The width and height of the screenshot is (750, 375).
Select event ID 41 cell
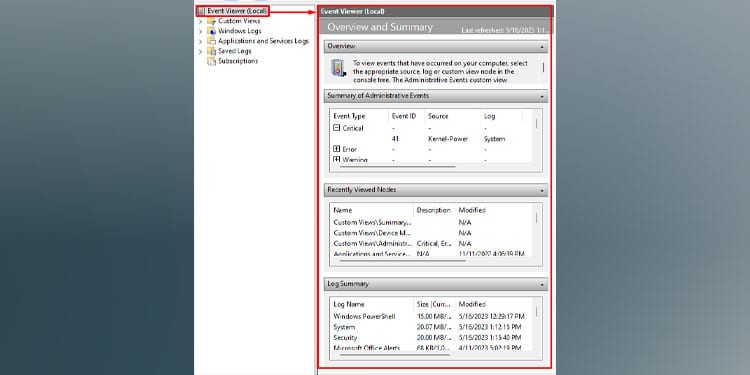click(395, 139)
